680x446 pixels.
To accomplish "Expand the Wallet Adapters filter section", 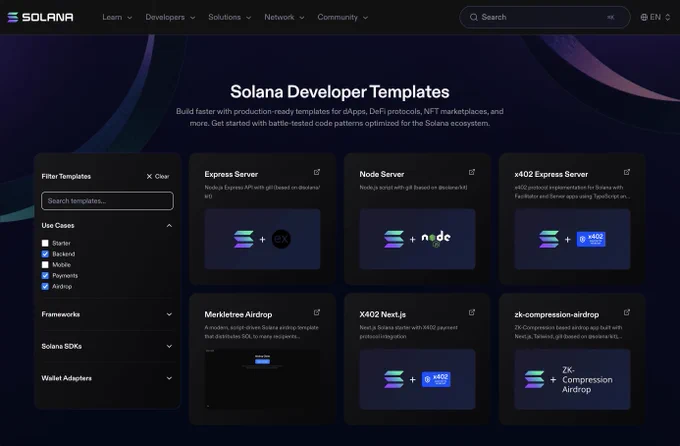I will 107,378.
